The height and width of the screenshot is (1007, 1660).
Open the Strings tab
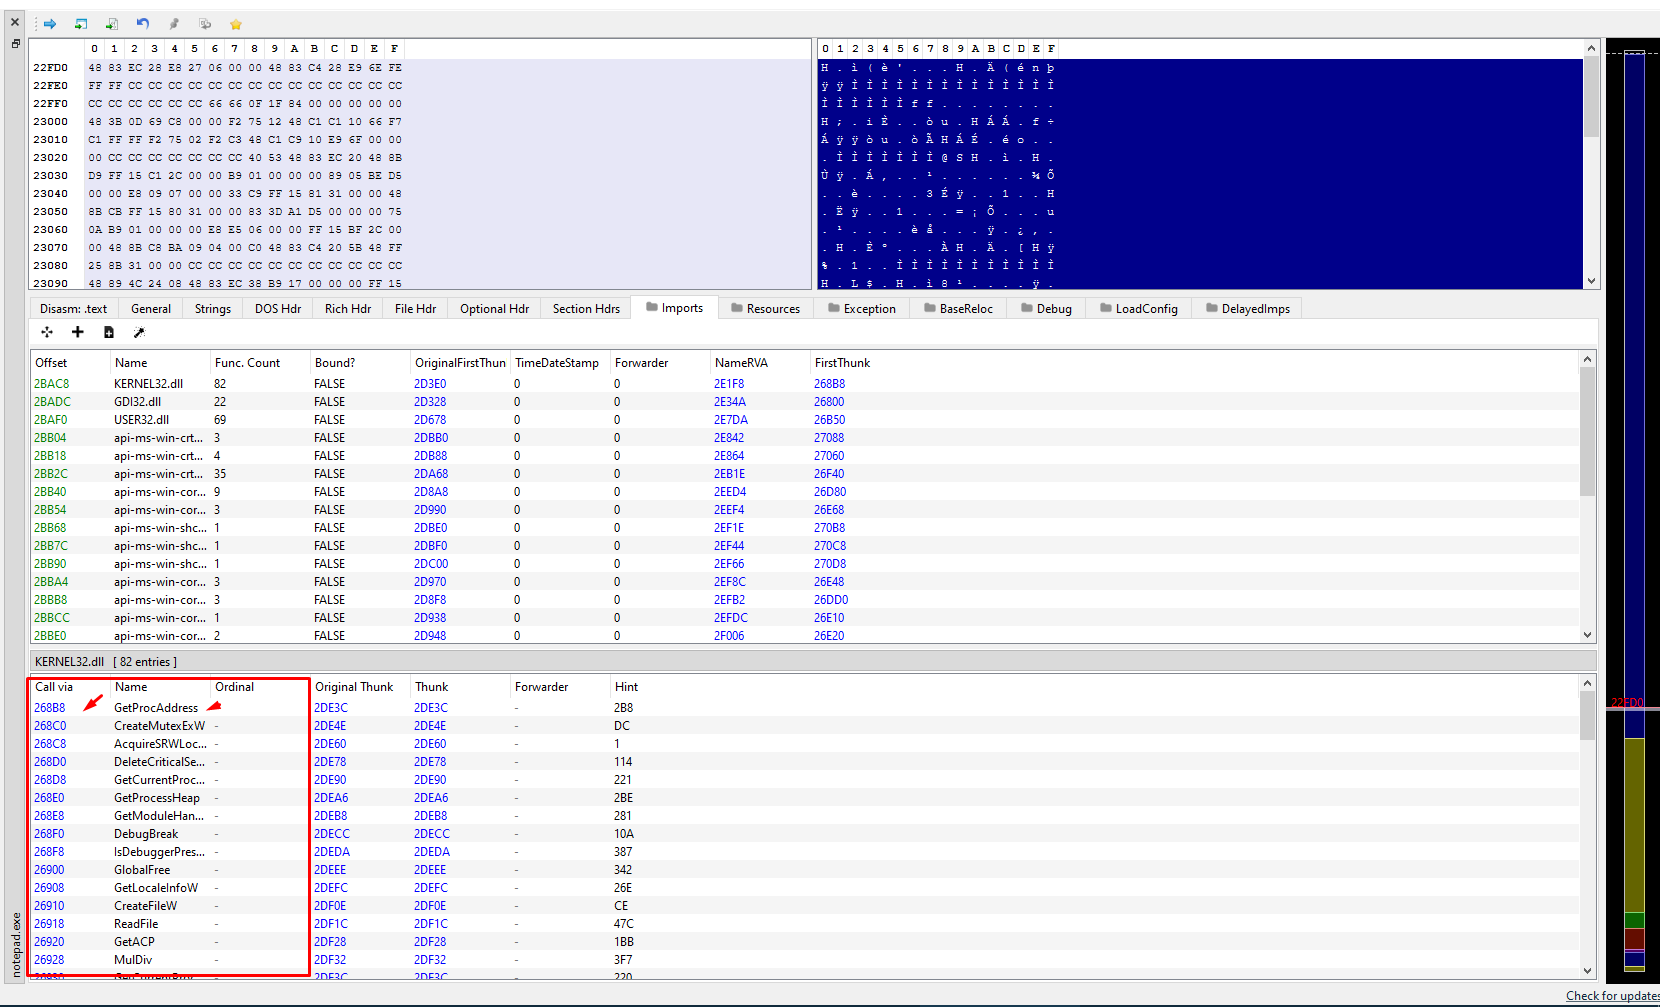tap(213, 309)
